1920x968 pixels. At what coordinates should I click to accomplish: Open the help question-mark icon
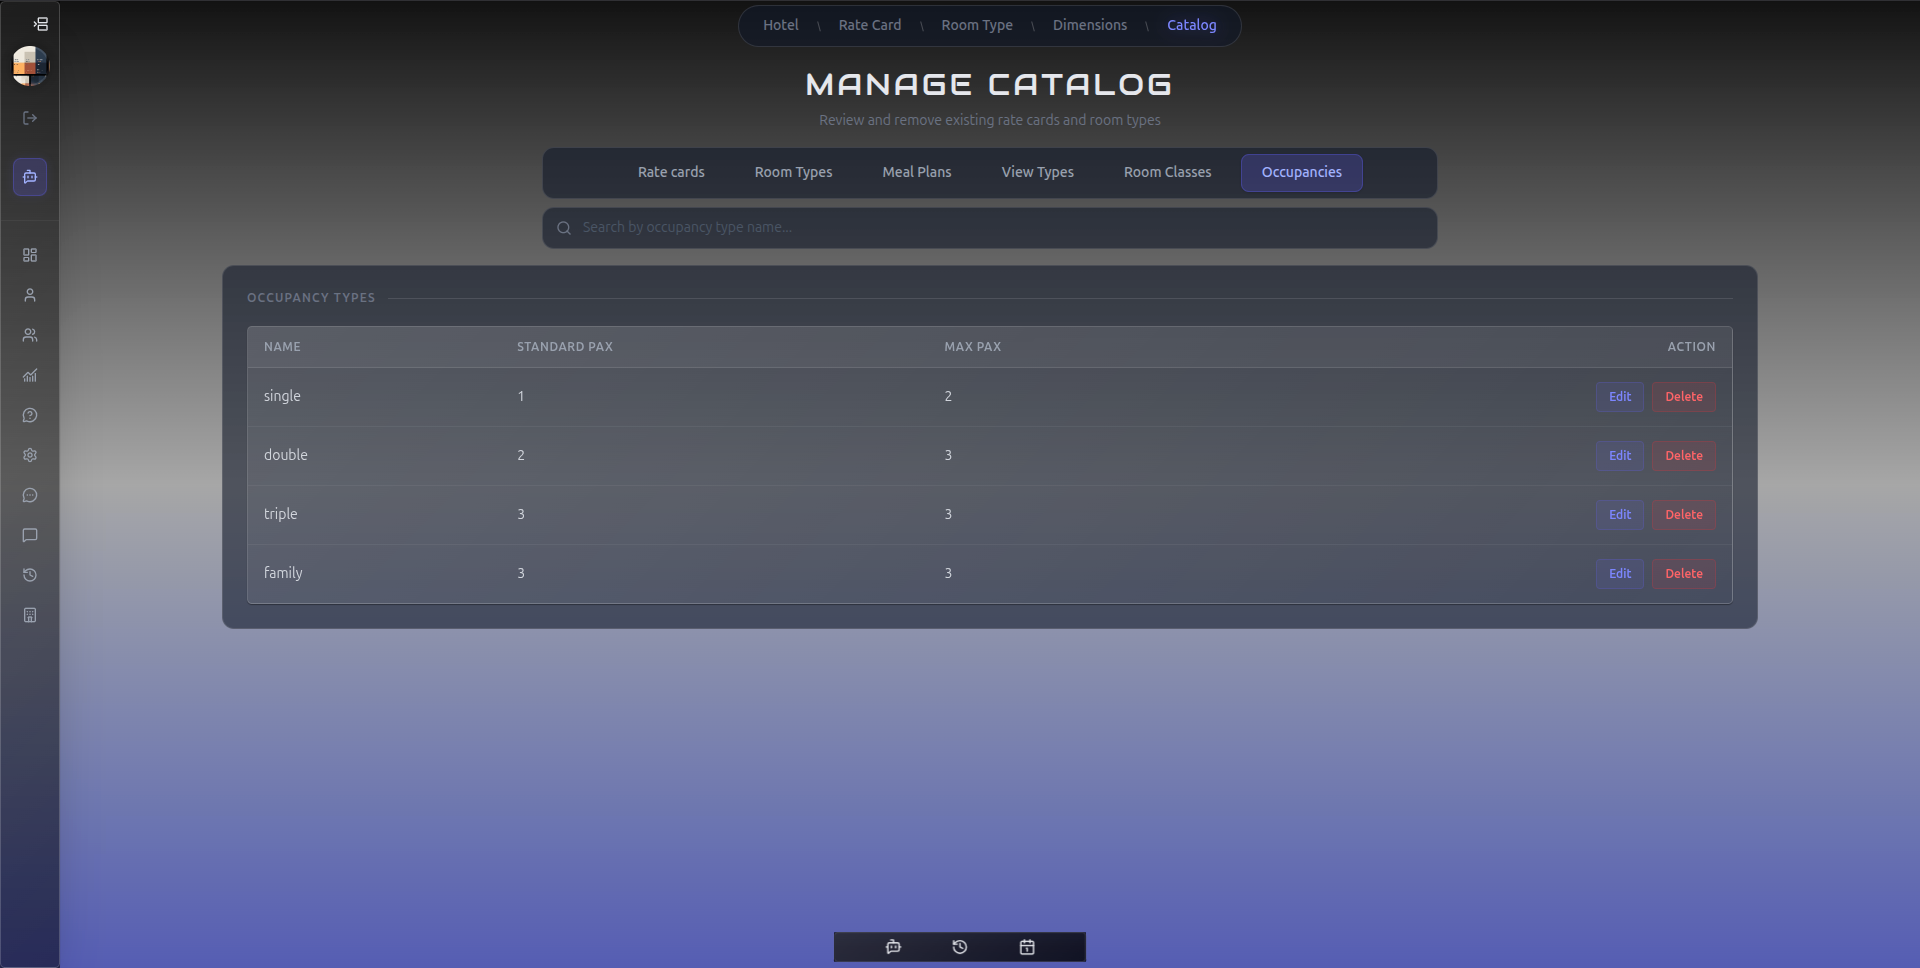point(30,415)
